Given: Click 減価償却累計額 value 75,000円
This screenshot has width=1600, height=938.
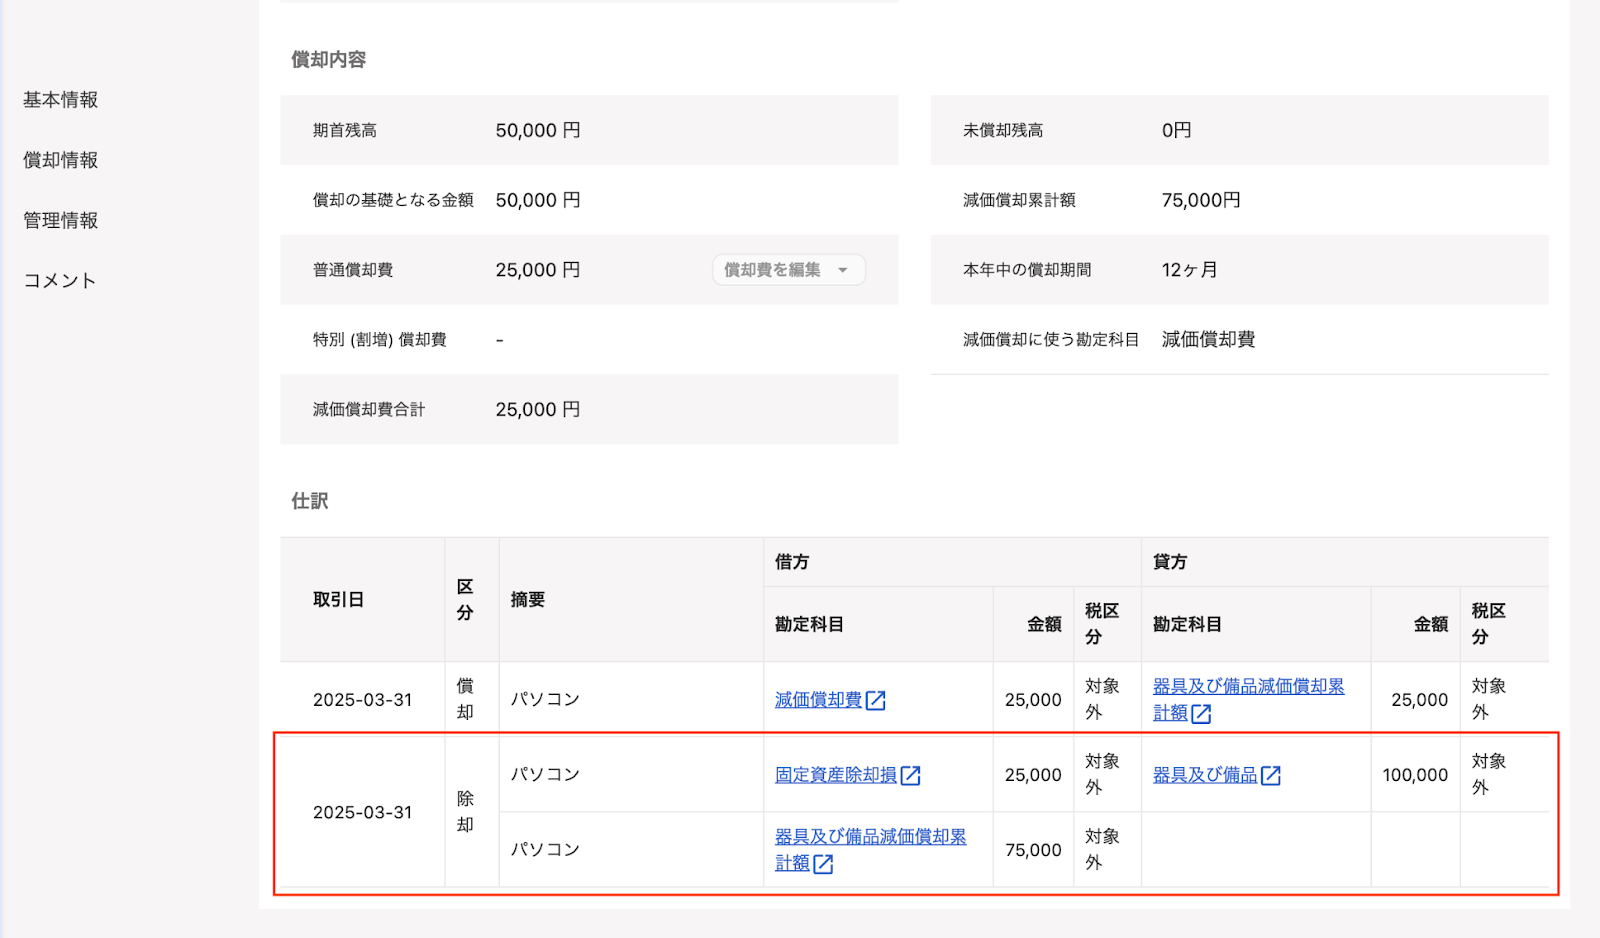Looking at the screenshot, I should [x=1201, y=200].
